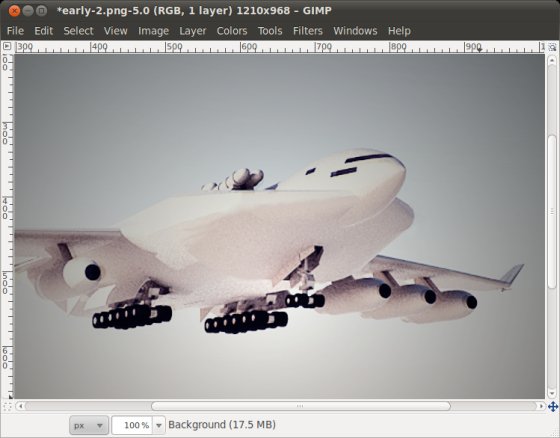Open the Windows menu
The image size is (560, 438).
pyautogui.click(x=355, y=31)
